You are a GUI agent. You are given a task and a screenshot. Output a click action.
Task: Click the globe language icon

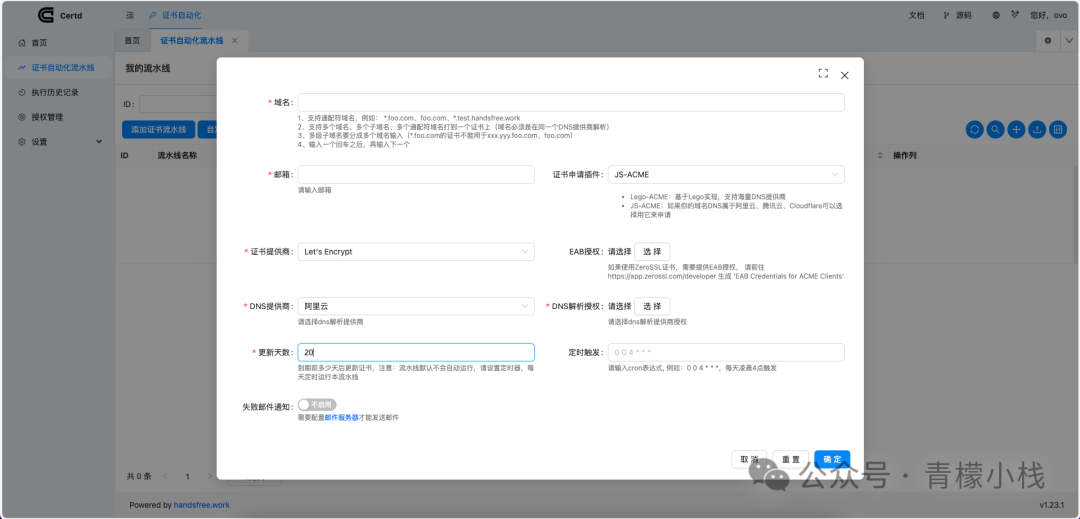point(996,15)
